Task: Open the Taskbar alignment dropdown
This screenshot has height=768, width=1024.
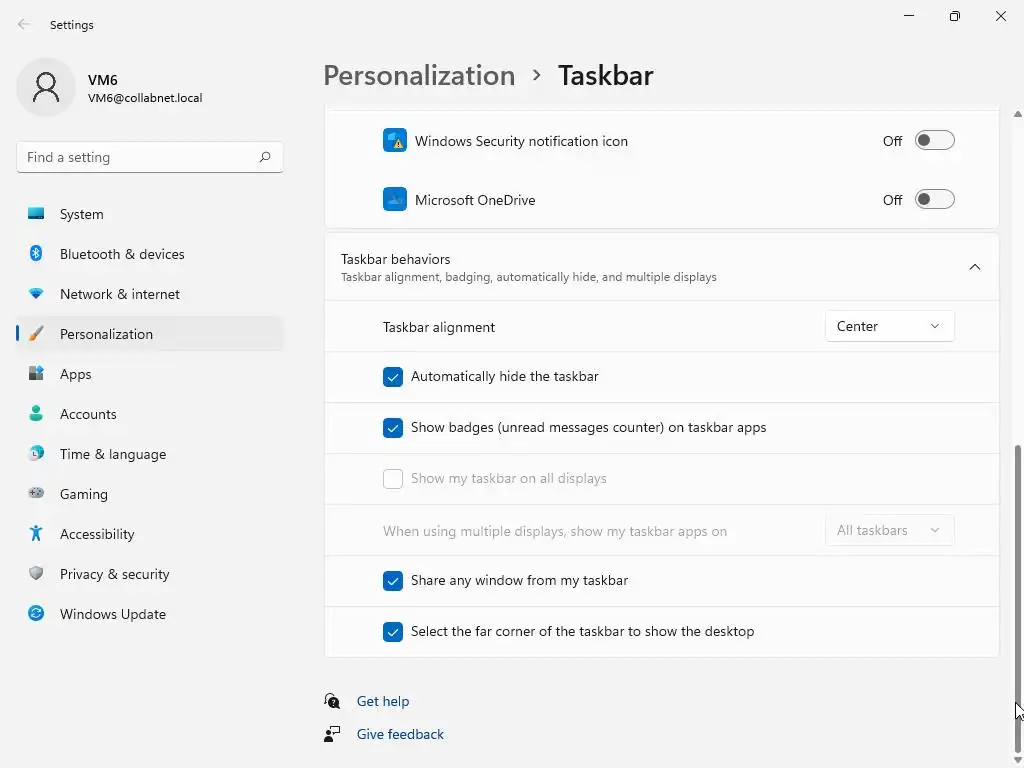Action: (889, 327)
